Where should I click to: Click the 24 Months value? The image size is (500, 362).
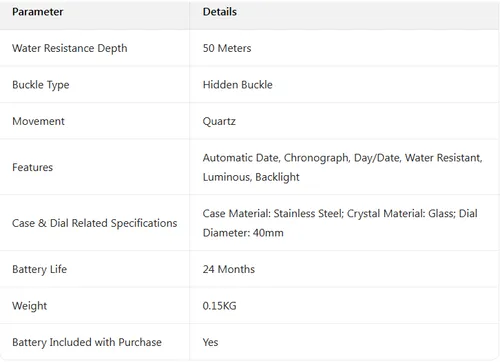[229, 269]
